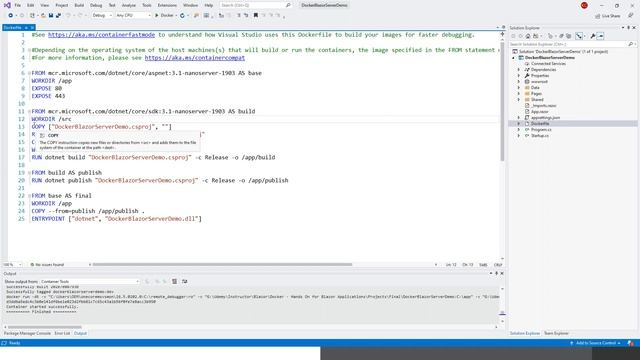640x360 pixels.
Task: Start debugging with the Docker play button
Action: (164, 16)
